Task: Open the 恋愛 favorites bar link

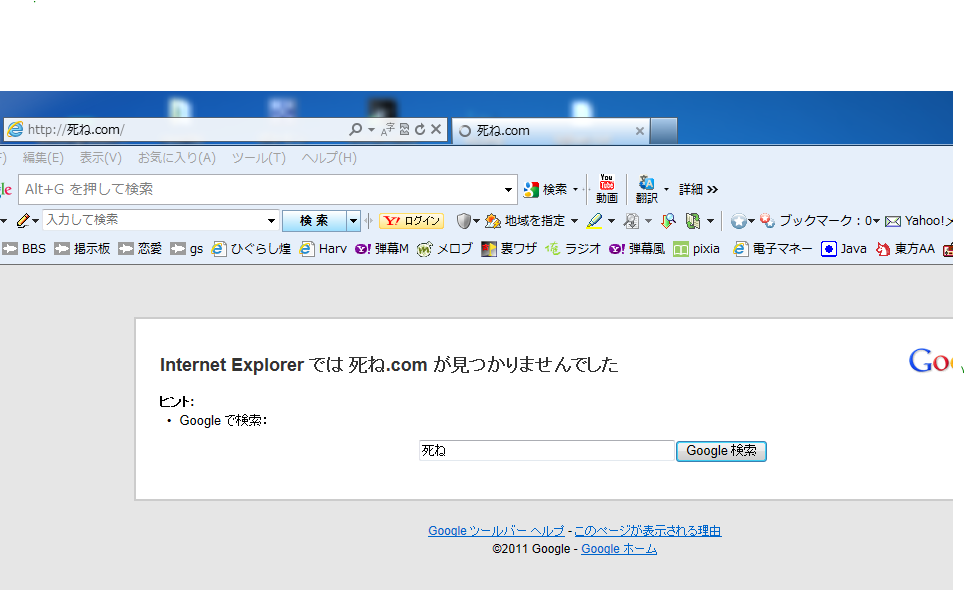Action: pyautogui.click(x=140, y=248)
